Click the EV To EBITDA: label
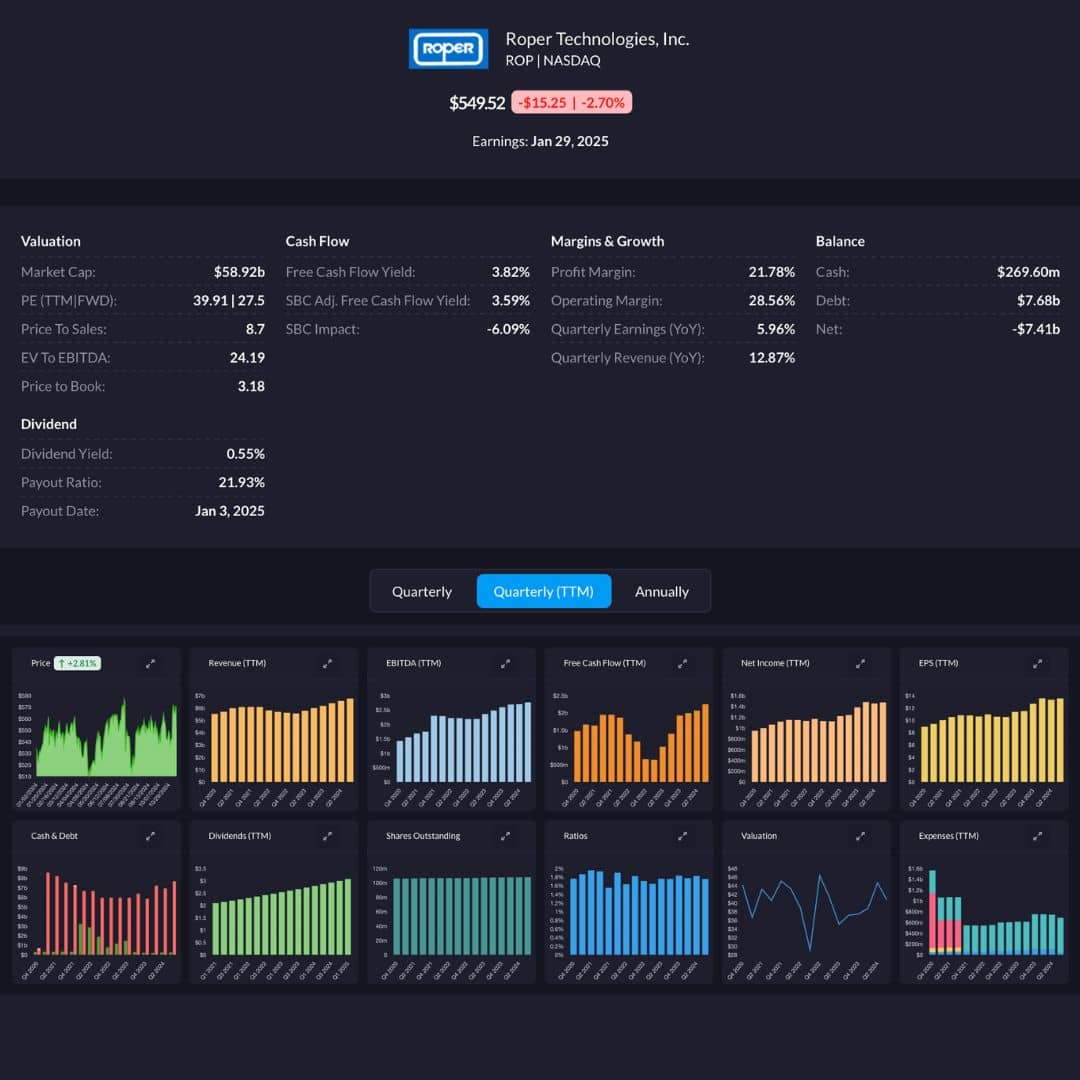Viewport: 1080px width, 1080px height. pos(65,357)
